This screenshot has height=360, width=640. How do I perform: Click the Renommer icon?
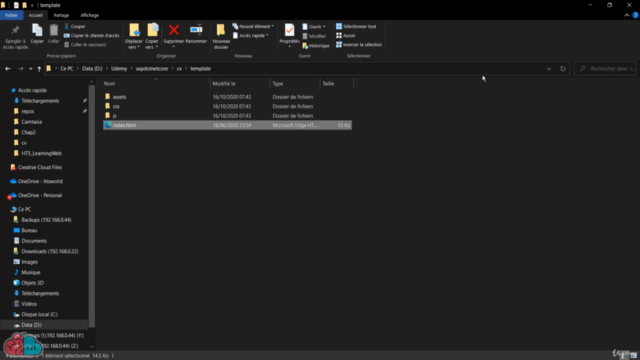point(196,30)
